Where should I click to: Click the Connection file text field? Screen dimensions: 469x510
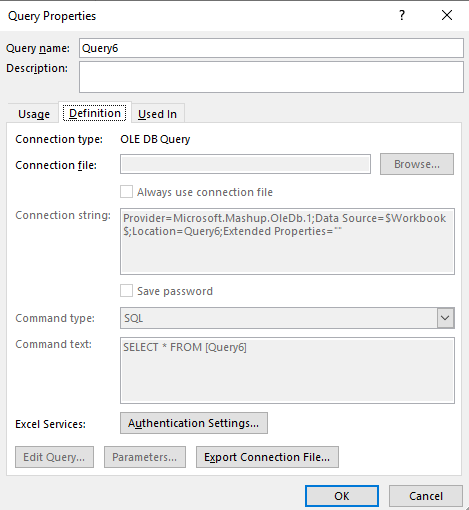(x=245, y=164)
